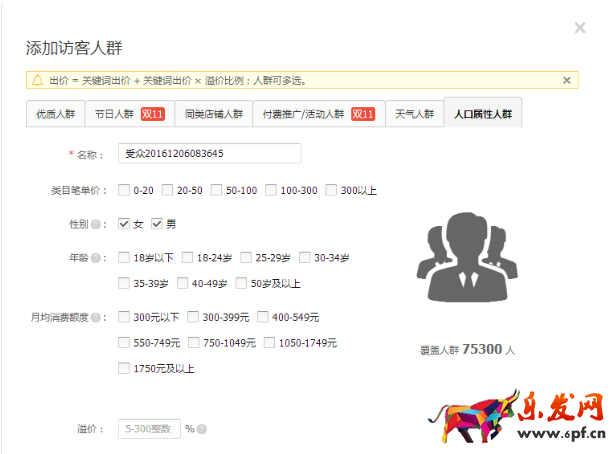Enable the 1750元及以上 spending option
This screenshot has width=616, height=454.
124,368
